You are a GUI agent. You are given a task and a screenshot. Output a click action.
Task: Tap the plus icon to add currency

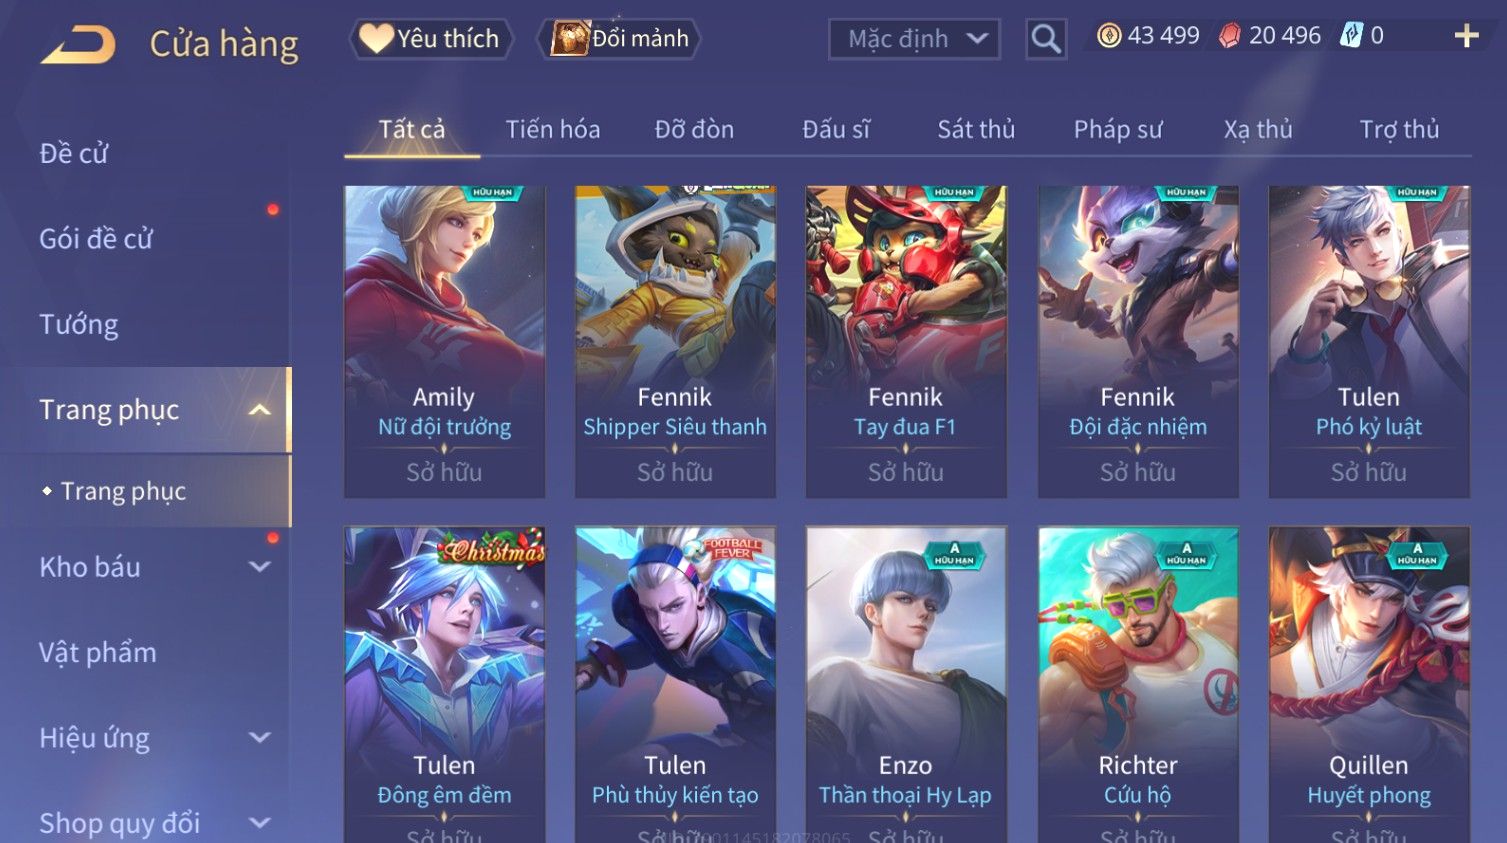[x=1466, y=37]
